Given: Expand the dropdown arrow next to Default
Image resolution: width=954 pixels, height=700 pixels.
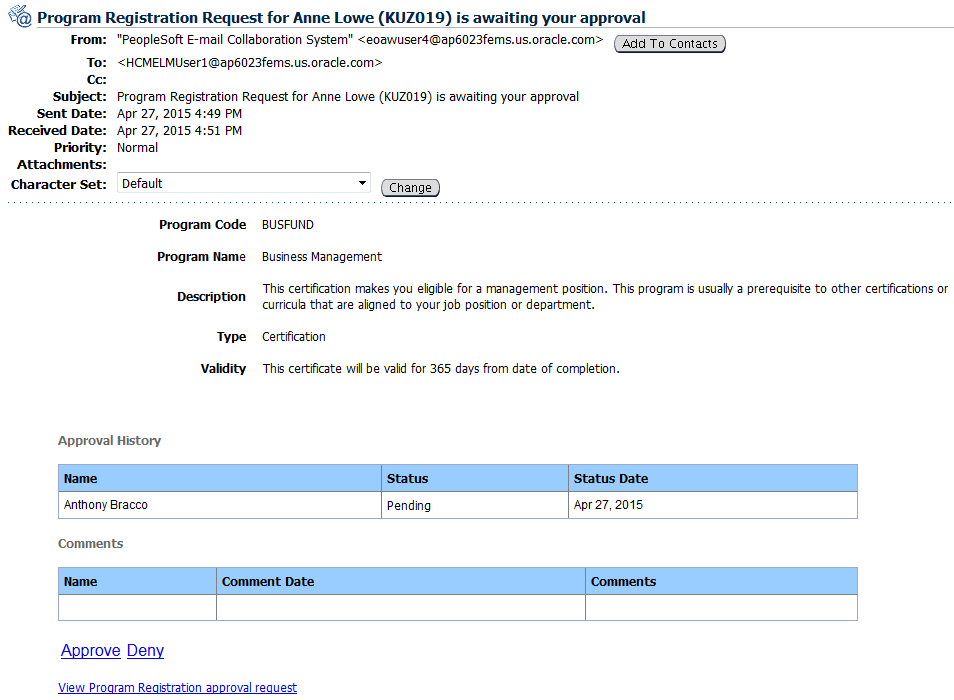Looking at the screenshot, I should pyautogui.click(x=363, y=182).
